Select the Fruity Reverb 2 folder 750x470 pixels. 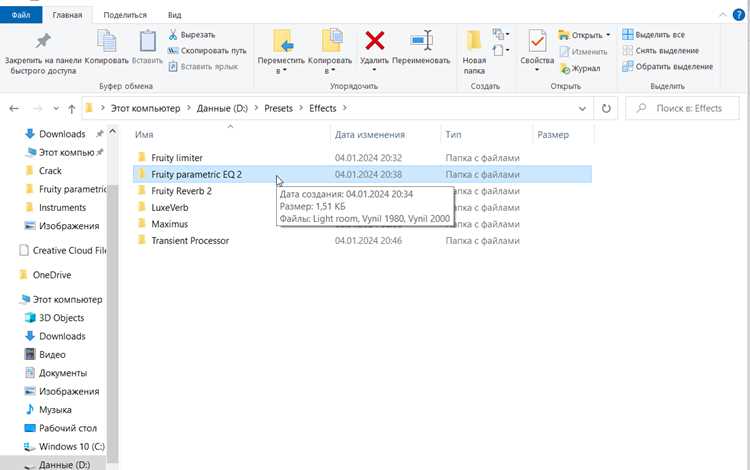(181, 191)
